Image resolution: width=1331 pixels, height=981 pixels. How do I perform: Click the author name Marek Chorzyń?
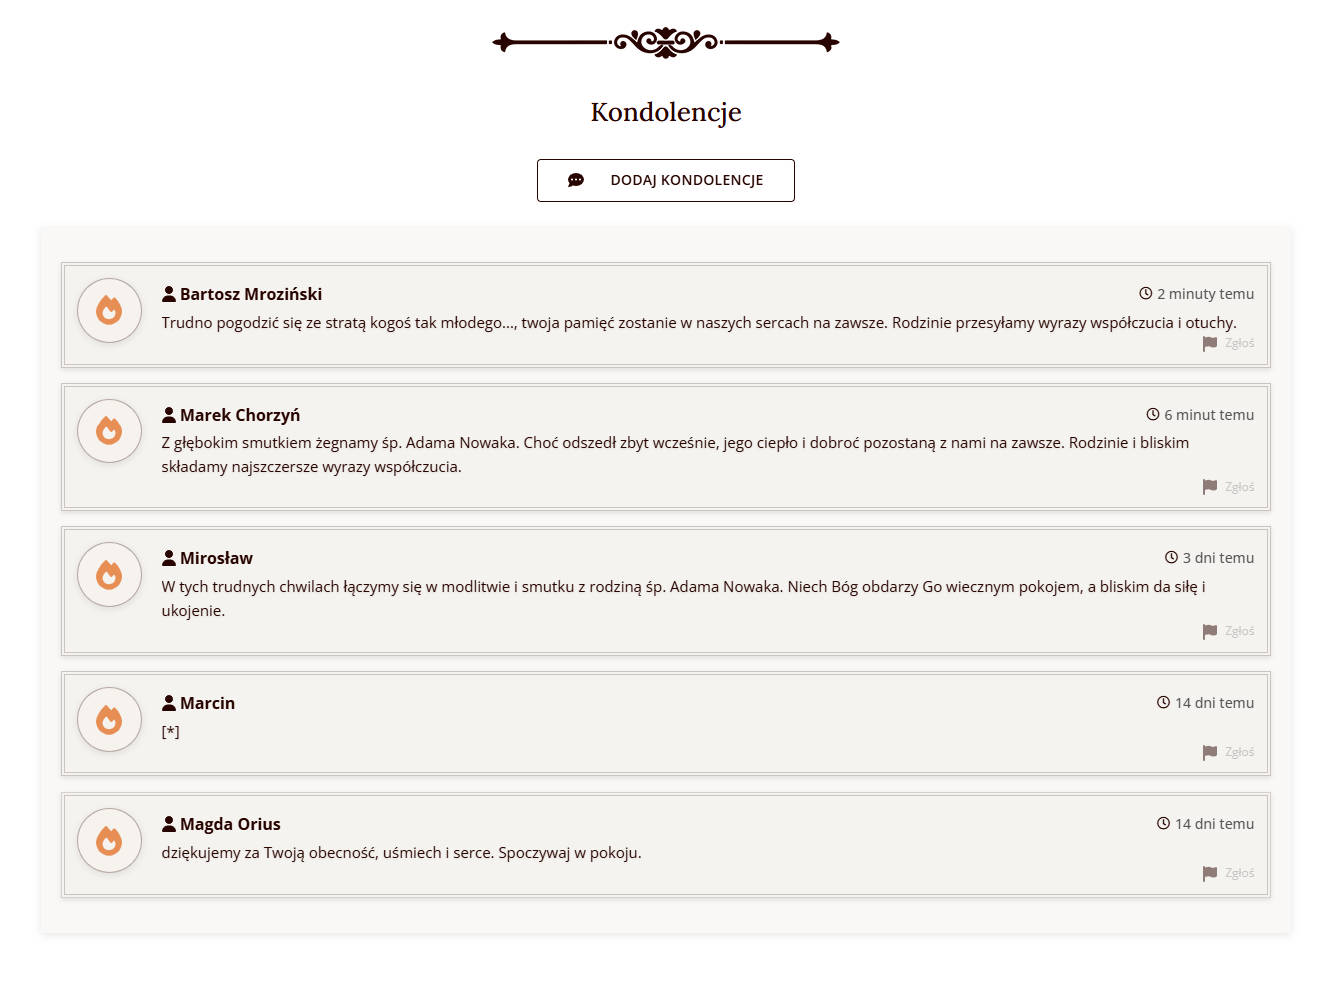(240, 415)
